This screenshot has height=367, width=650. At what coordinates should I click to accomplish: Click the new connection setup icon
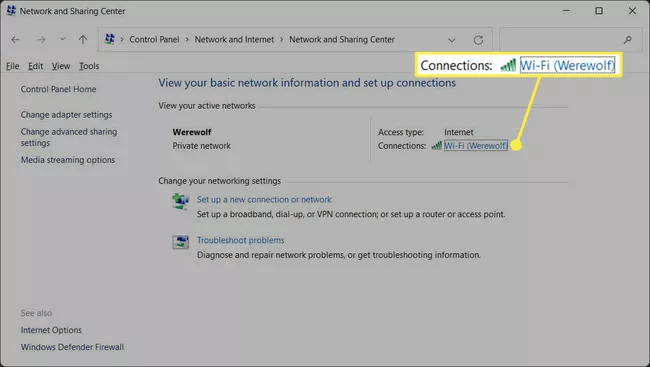click(x=180, y=202)
